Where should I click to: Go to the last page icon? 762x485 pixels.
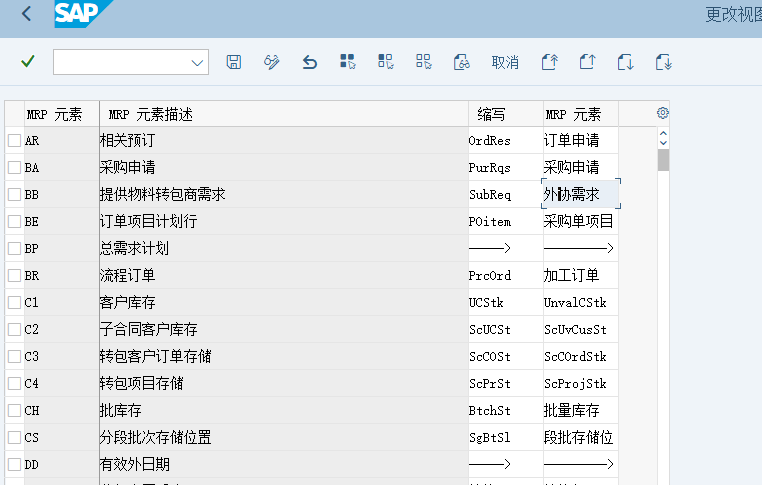(663, 62)
